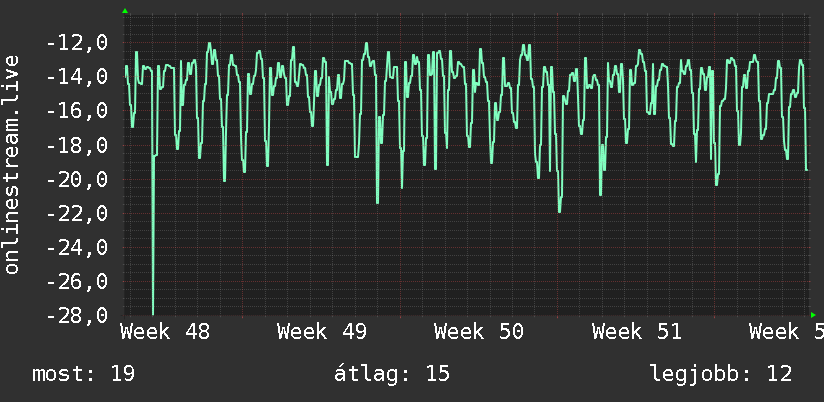Click the -14,0 y-axis label

[77, 77]
